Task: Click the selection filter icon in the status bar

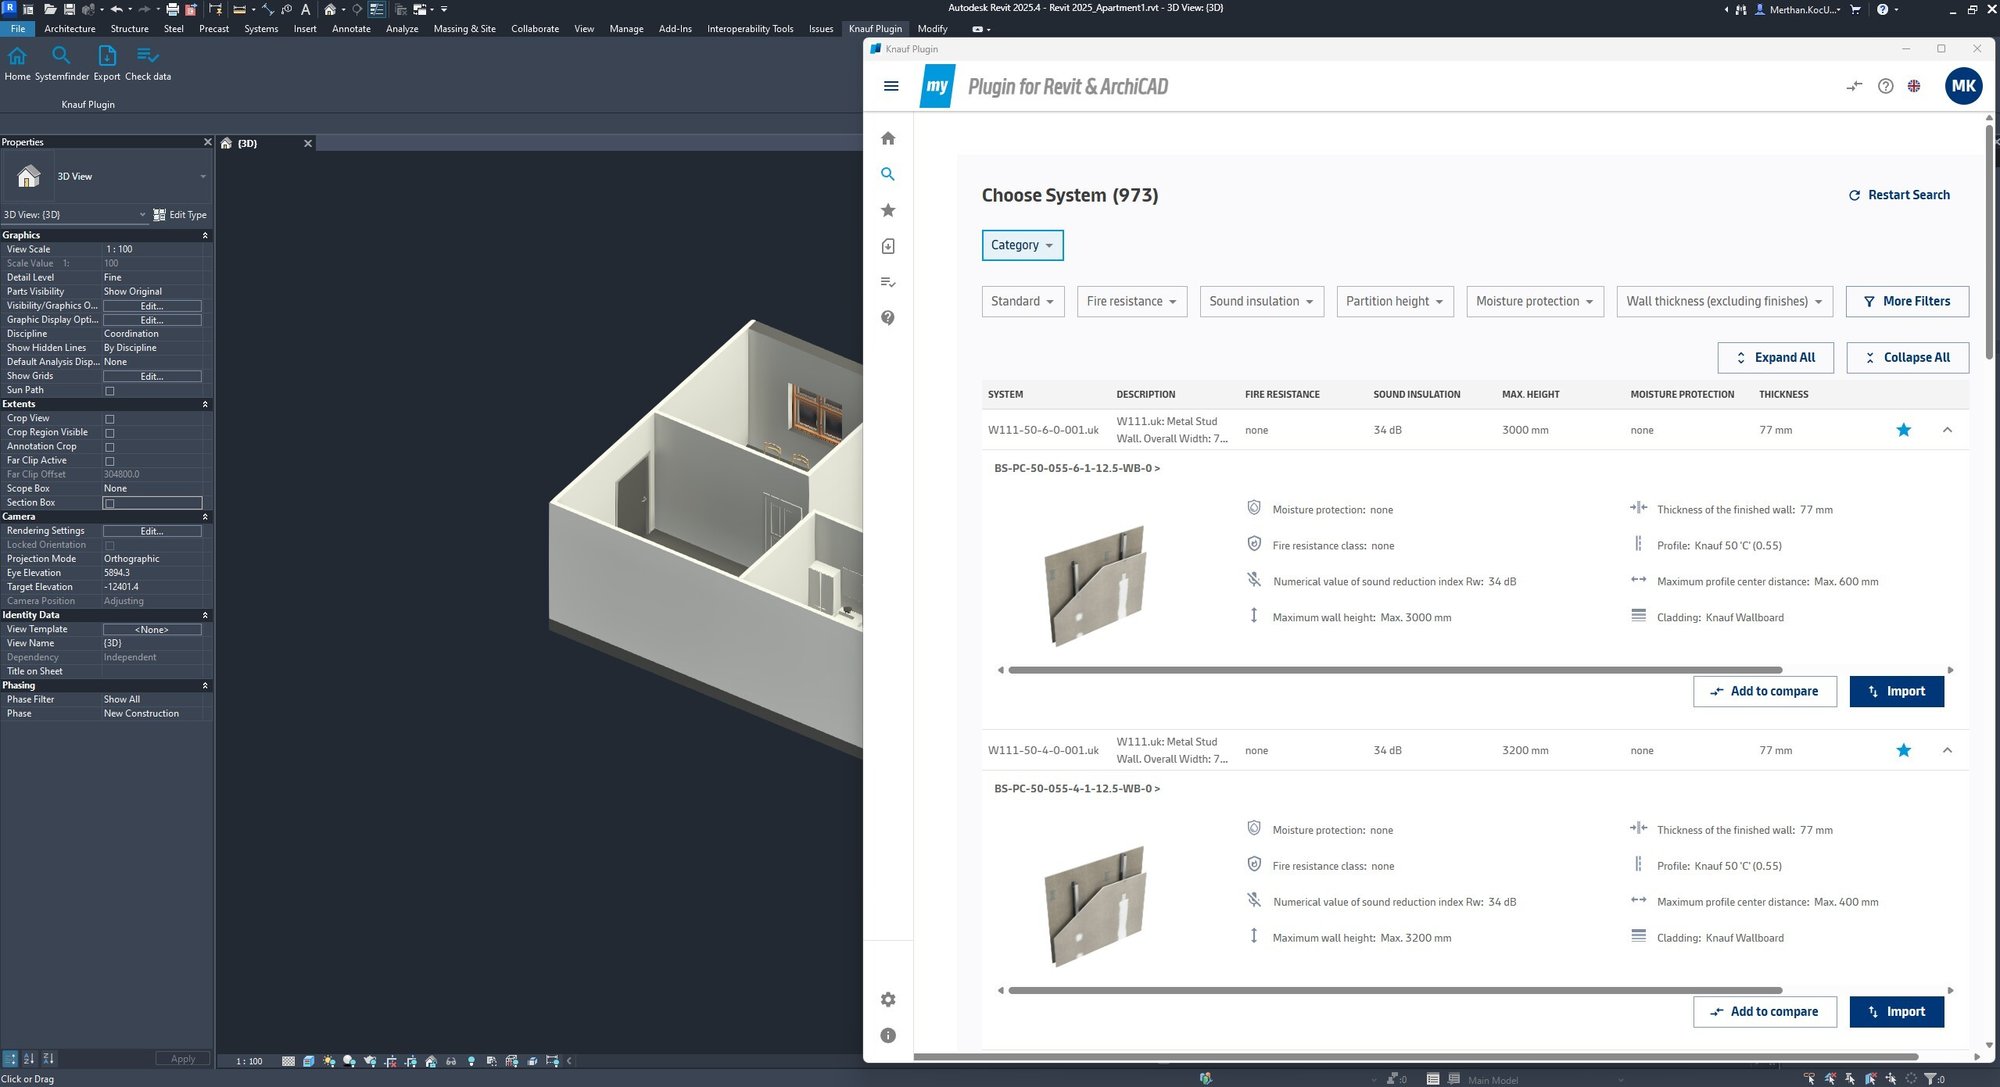Action: [x=1931, y=1079]
